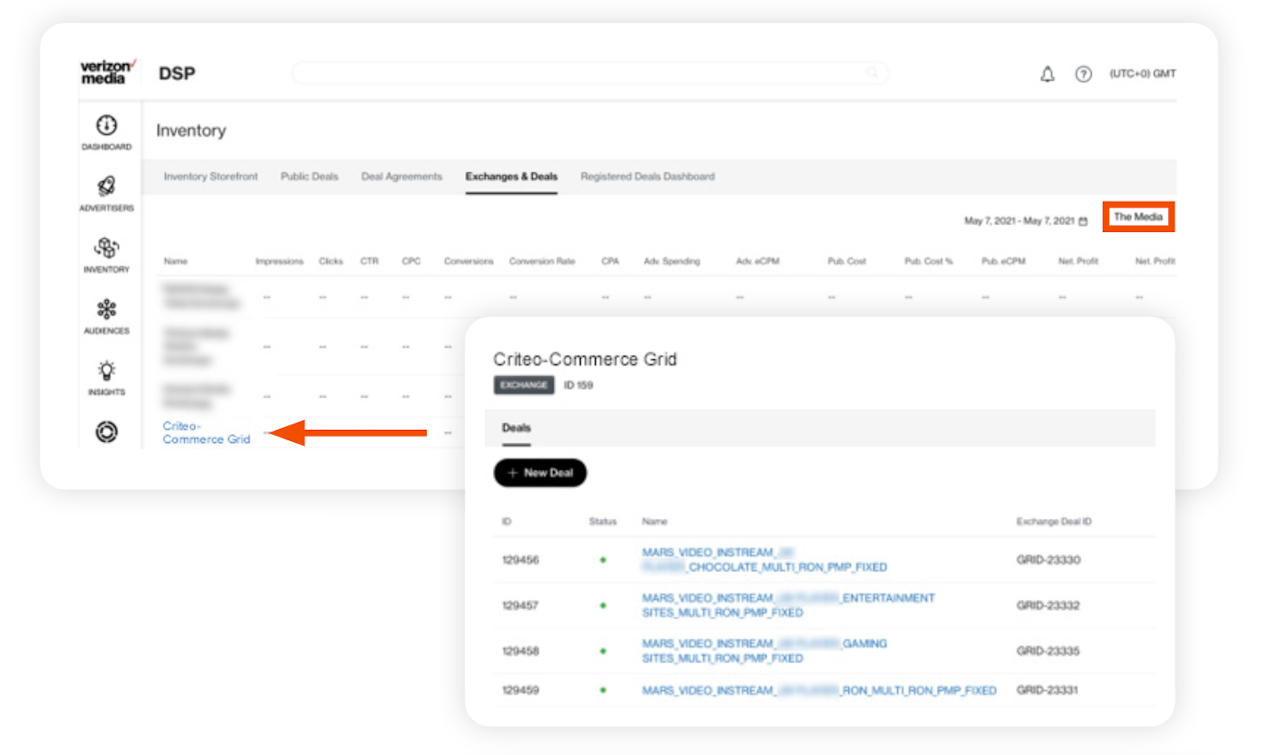Open the GAMING SITES deal link
This screenshot has width=1280, height=755.
[x=764, y=651]
